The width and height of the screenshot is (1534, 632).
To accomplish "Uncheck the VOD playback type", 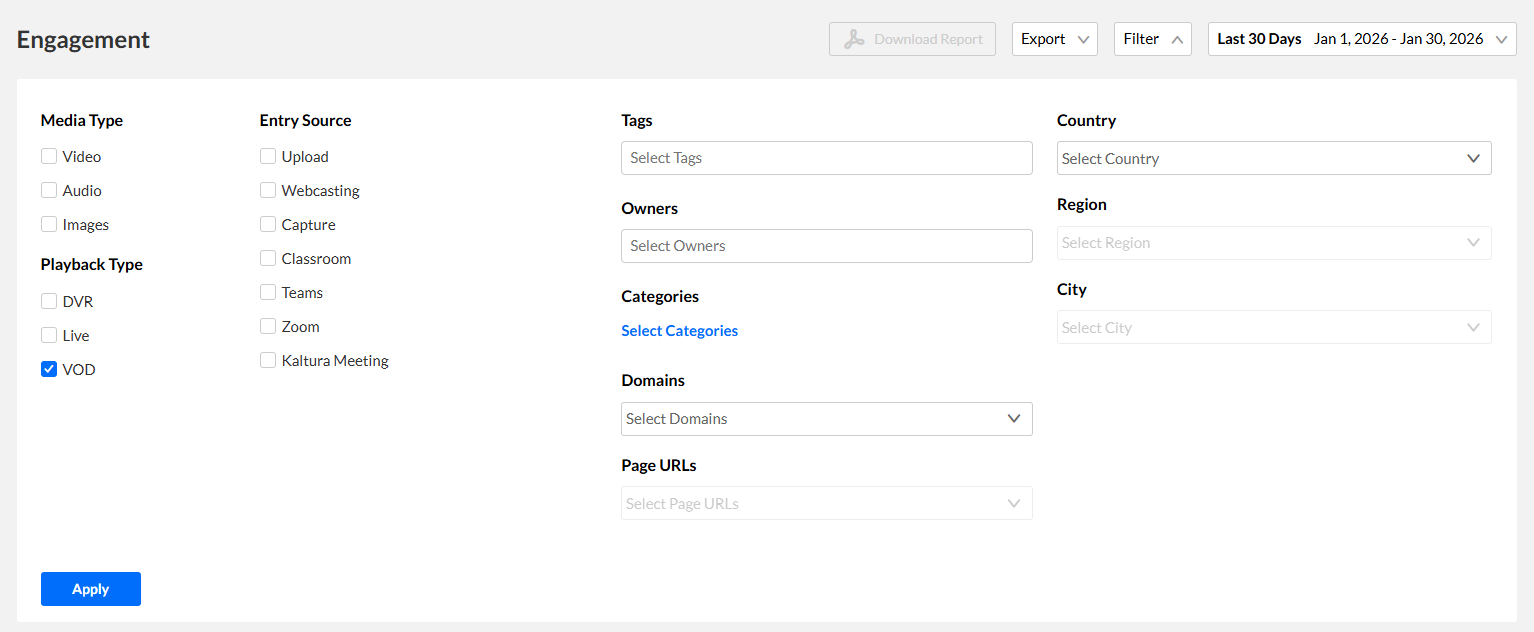I will (49, 369).
